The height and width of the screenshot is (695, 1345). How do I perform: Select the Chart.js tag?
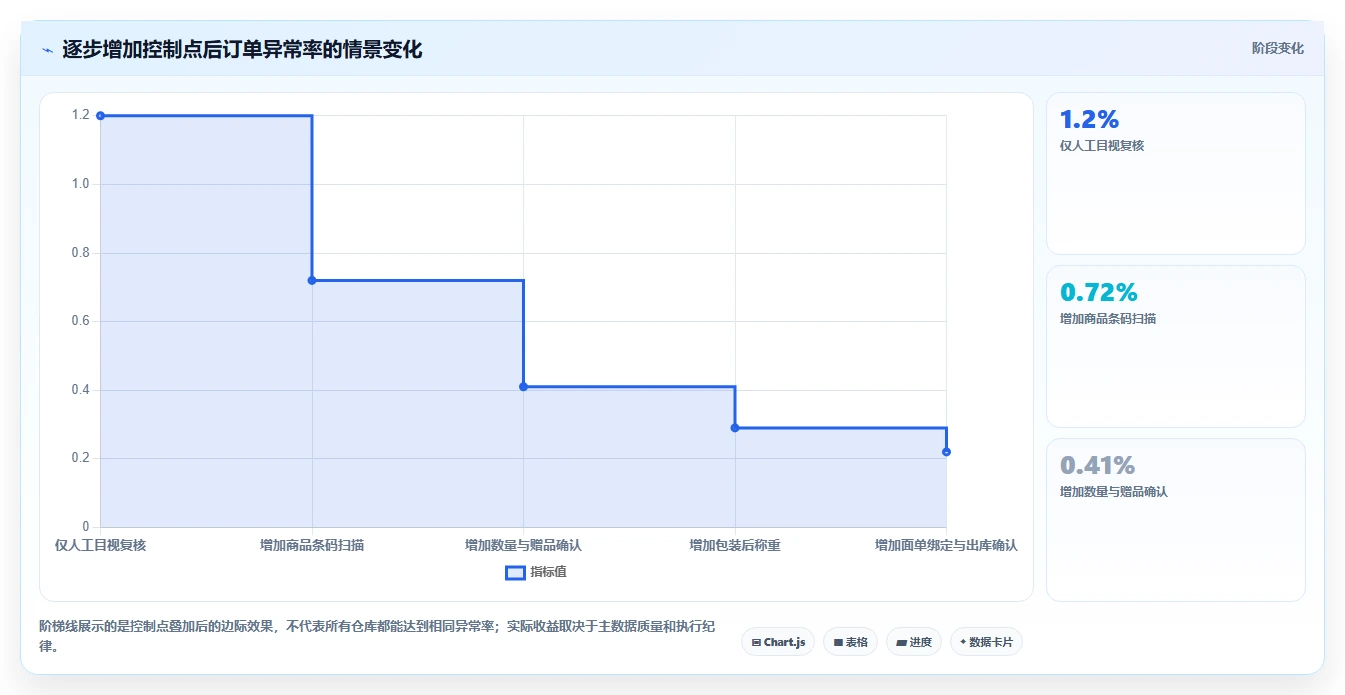pyautogui.click(x=777, y=642)
